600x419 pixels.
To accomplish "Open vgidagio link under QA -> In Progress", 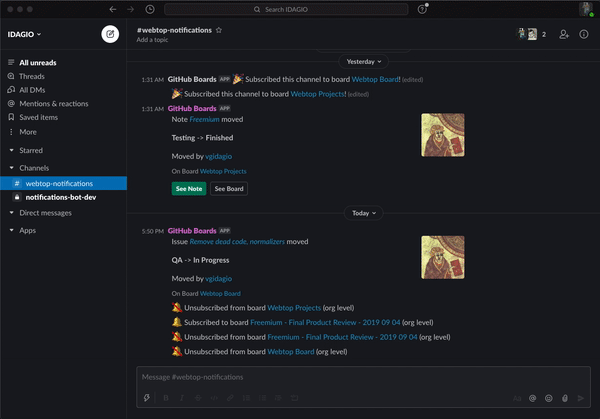I will pyautogui.click(x=218, y=279).
